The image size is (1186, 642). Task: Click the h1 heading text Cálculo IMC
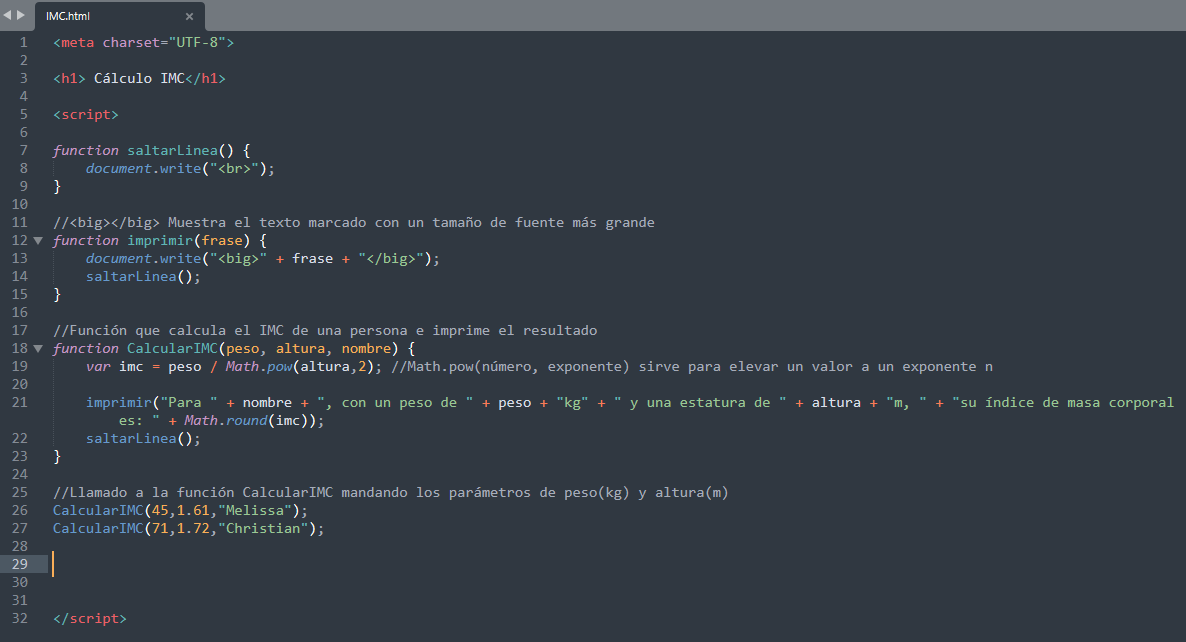[139, 79]
